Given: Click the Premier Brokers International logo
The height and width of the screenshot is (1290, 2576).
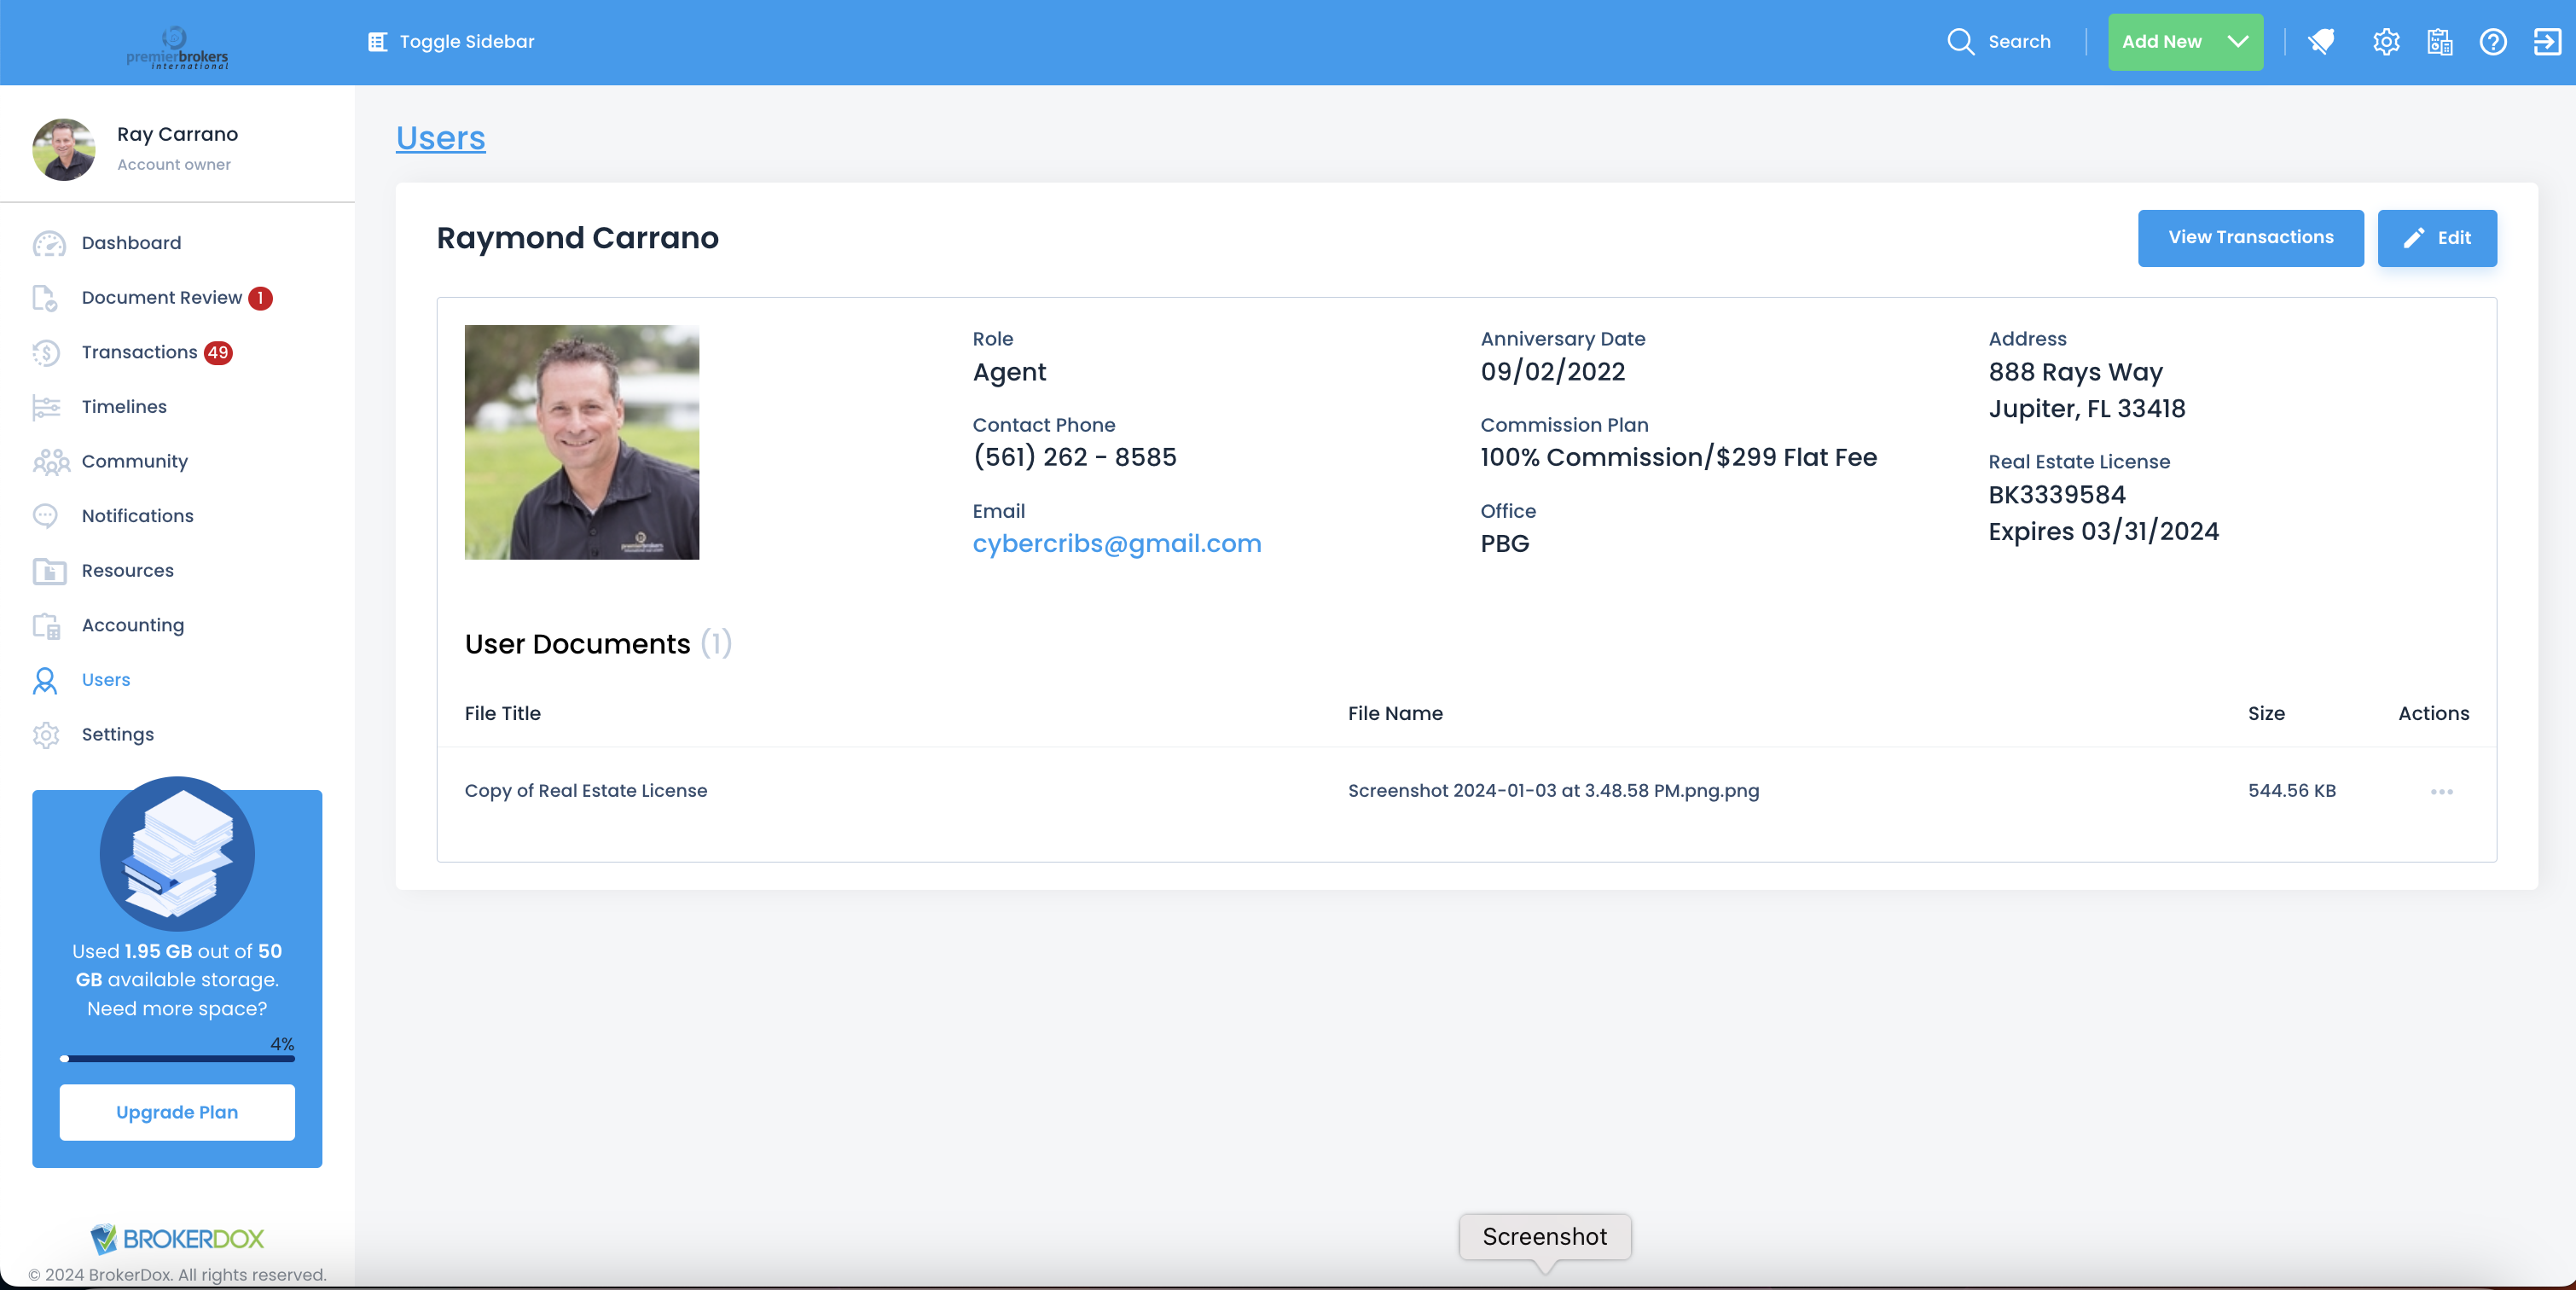Looking at the screenshot, I should (x=177, y=47).
